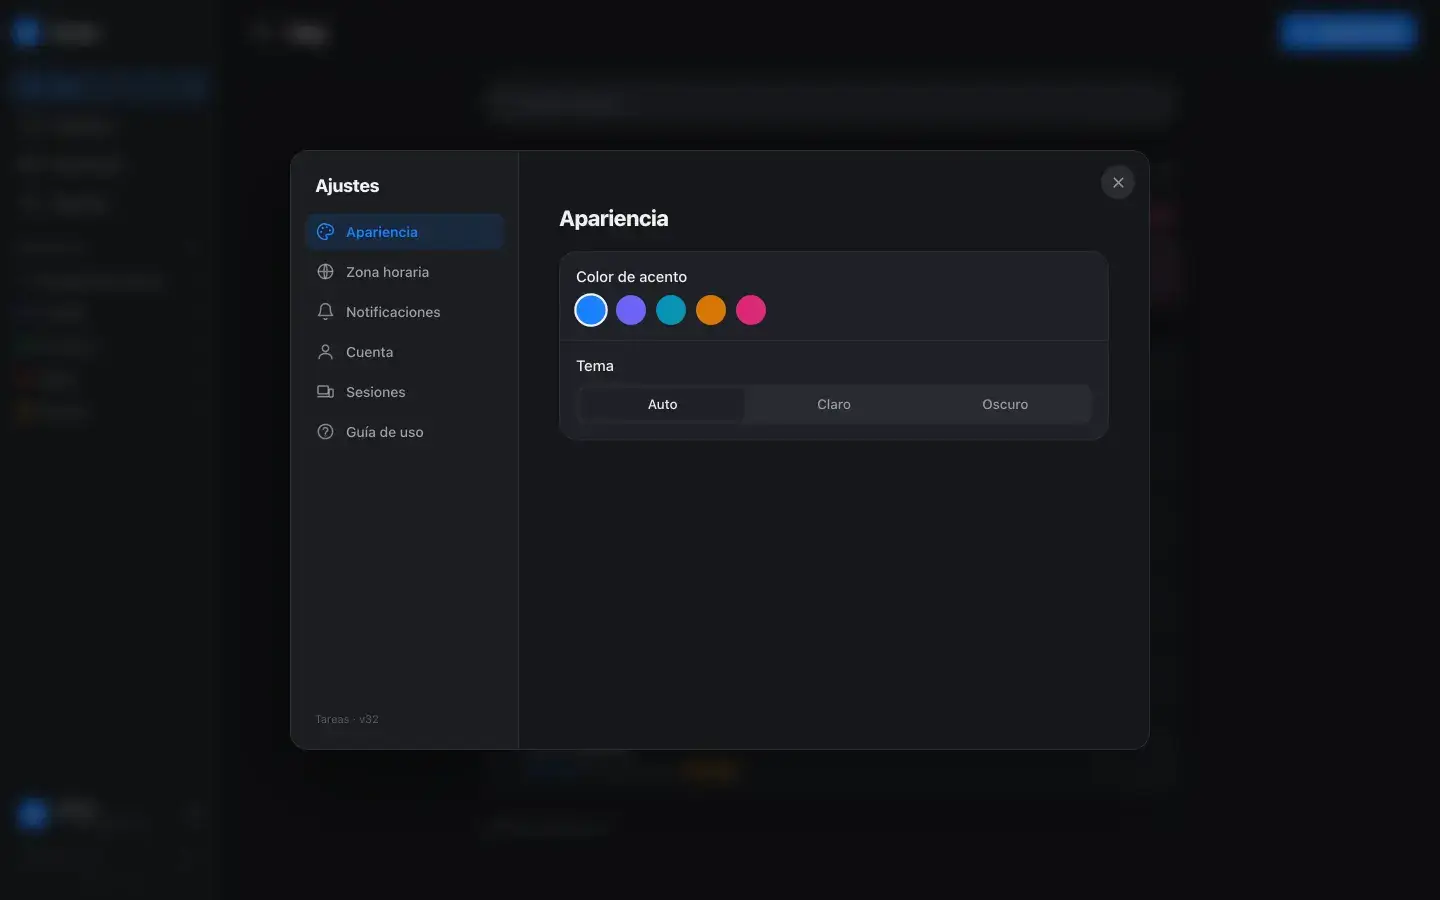
Task: Click the palette icon beside Apariencia
Action: (325, 232)
